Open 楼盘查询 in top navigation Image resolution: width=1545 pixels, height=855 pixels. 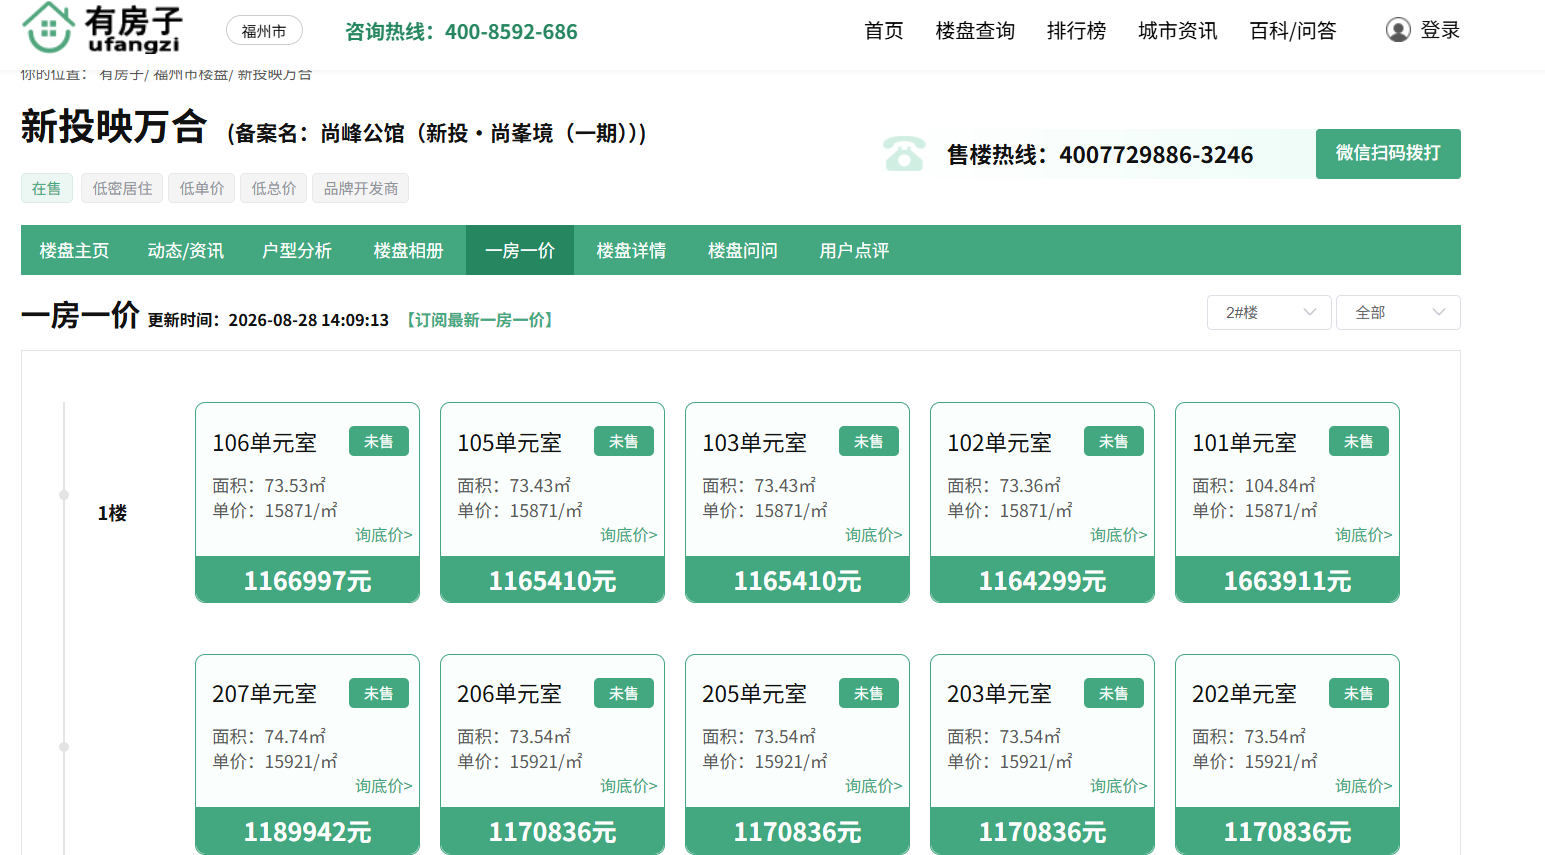pos(975,31)
